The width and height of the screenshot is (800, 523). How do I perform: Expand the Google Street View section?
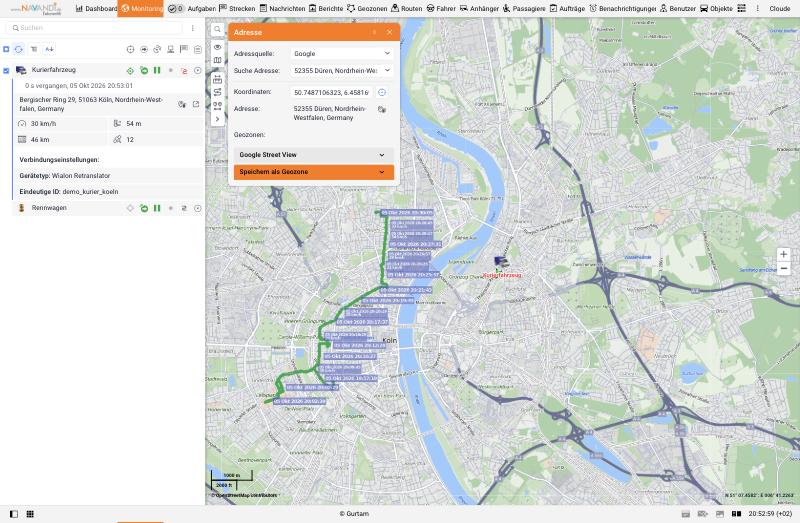[314, 155]
